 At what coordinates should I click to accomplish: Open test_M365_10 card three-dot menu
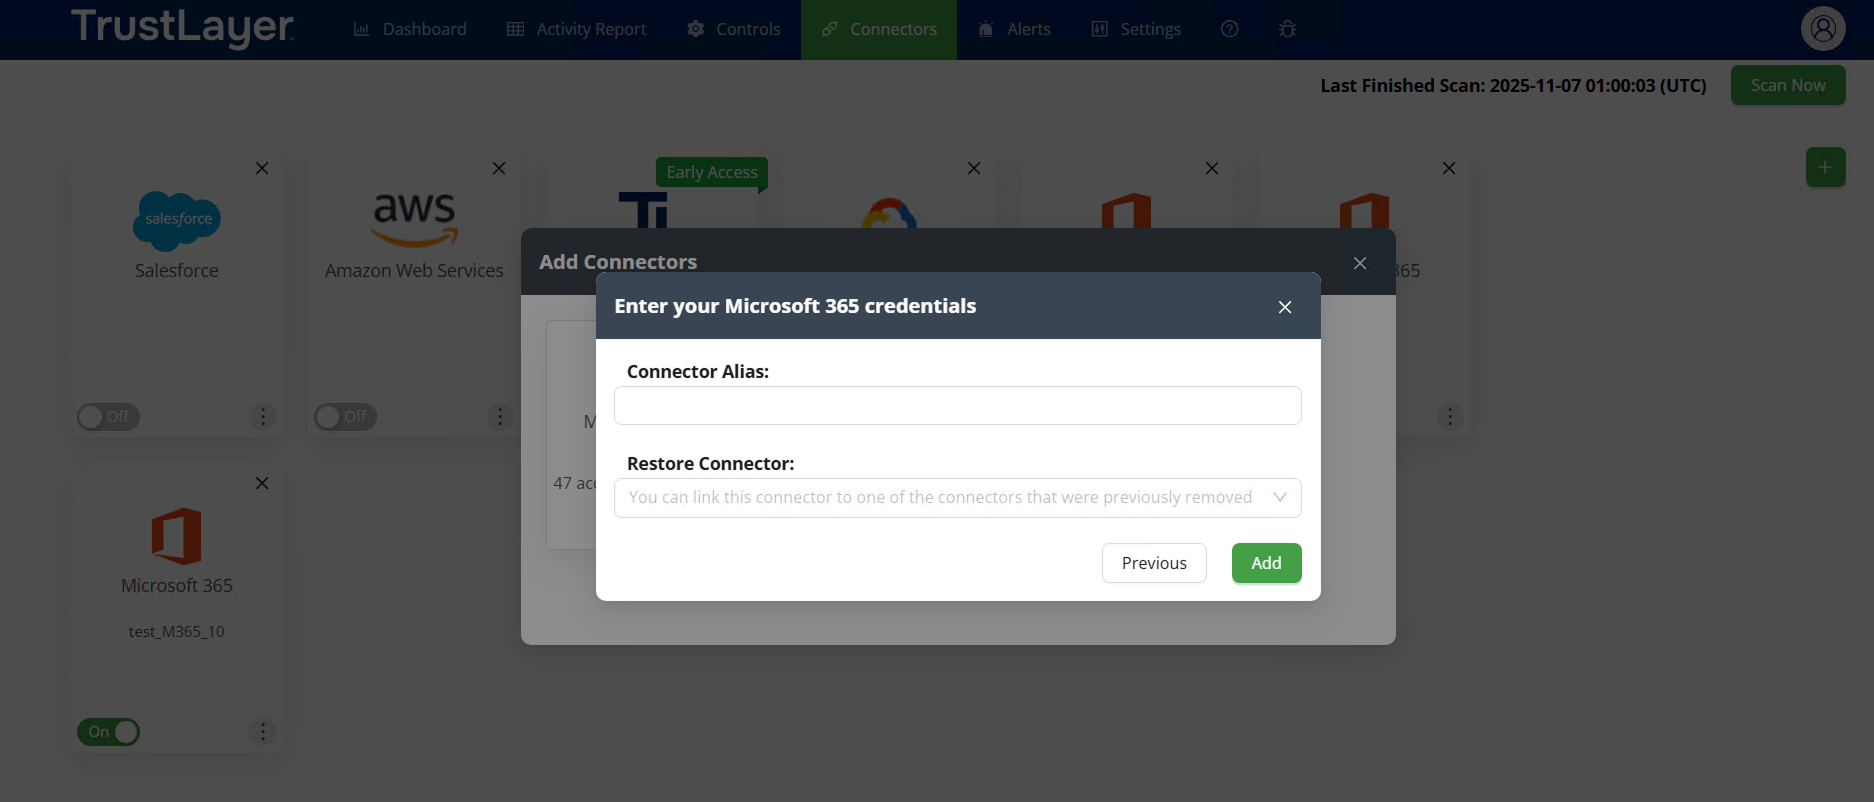(263, 732)
